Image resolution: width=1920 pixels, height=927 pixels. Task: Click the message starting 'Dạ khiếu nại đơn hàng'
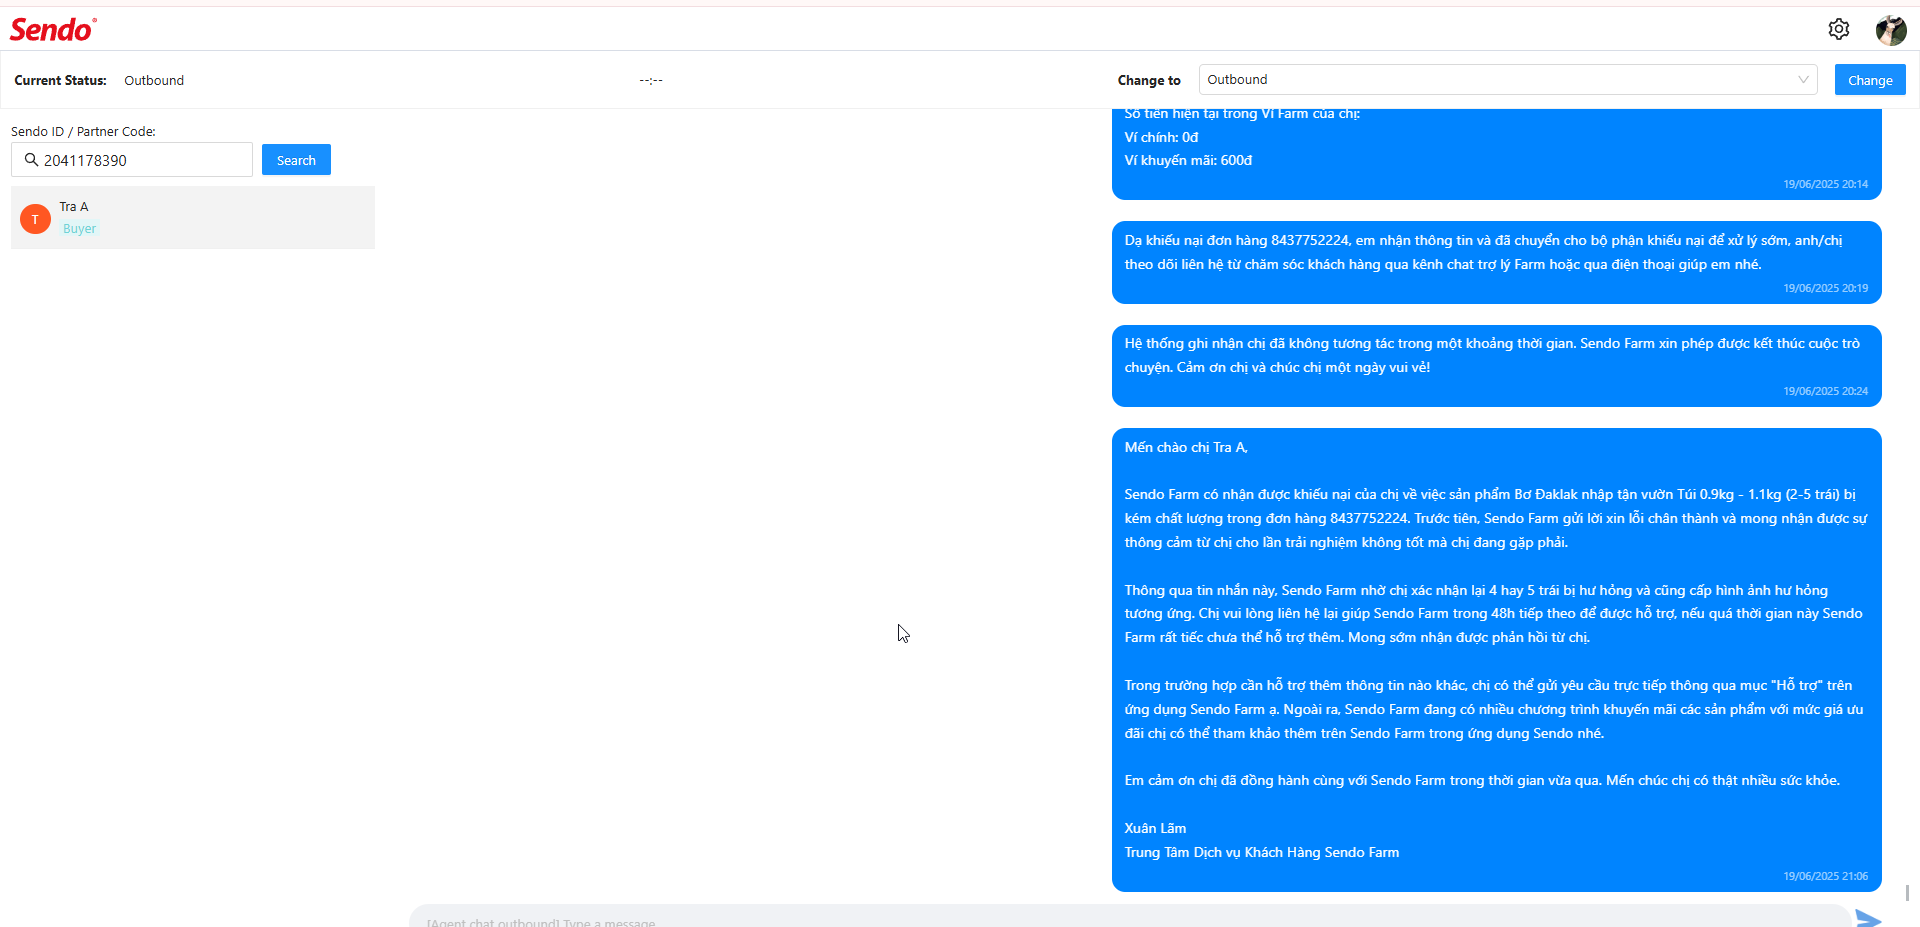(1497, 262)
